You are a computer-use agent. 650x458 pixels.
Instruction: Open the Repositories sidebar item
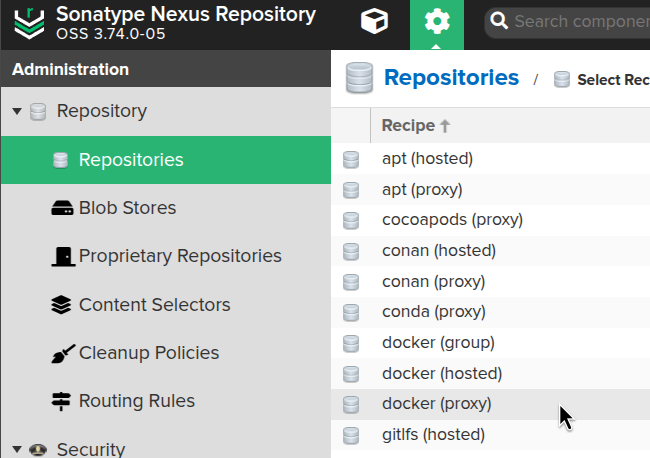point(166,160)
